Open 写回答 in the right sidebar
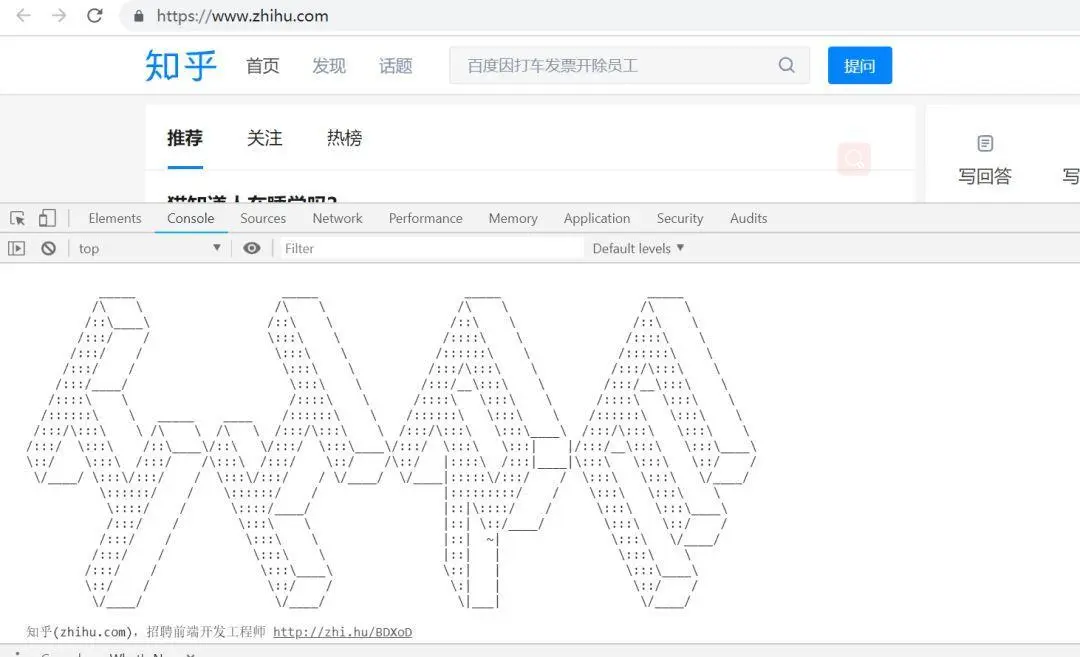 985,162
